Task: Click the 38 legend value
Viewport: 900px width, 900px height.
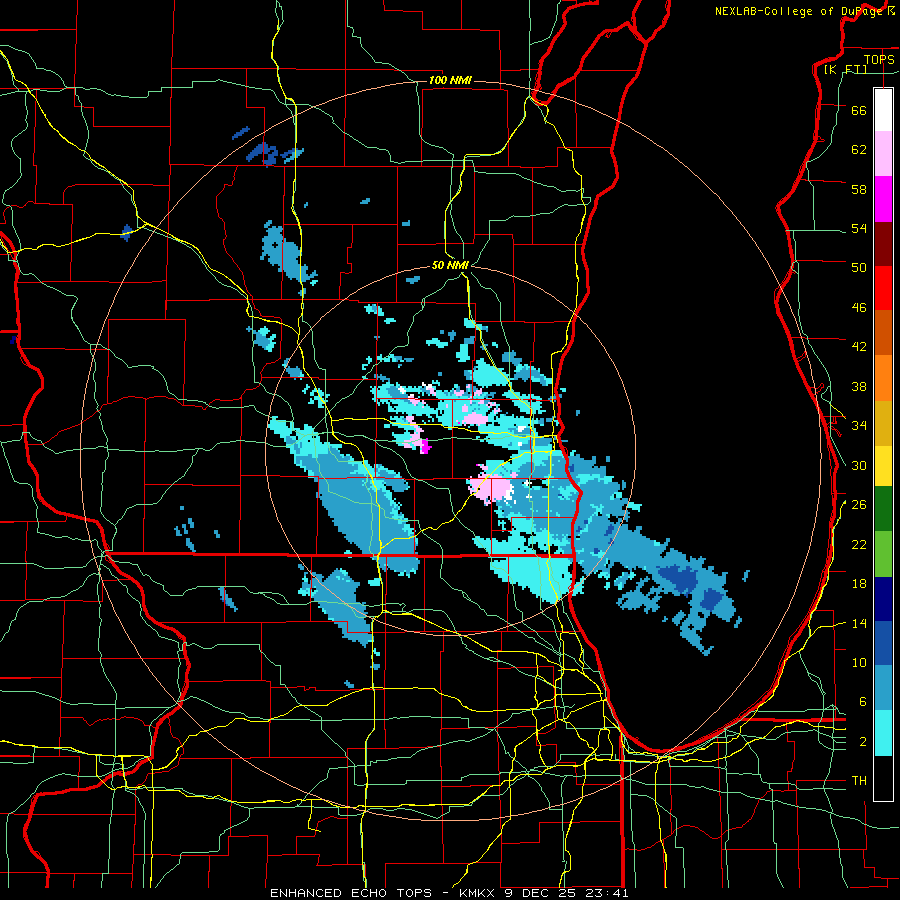Action: click(859, 386)
